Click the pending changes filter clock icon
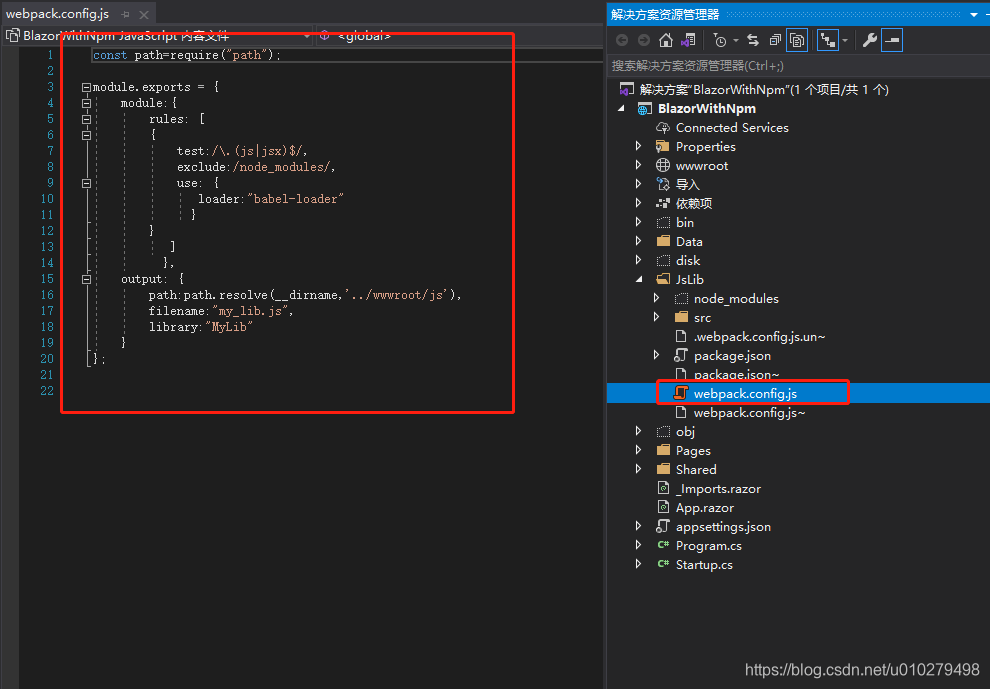This screenshot has height=689, width=990. pos(720,40)
